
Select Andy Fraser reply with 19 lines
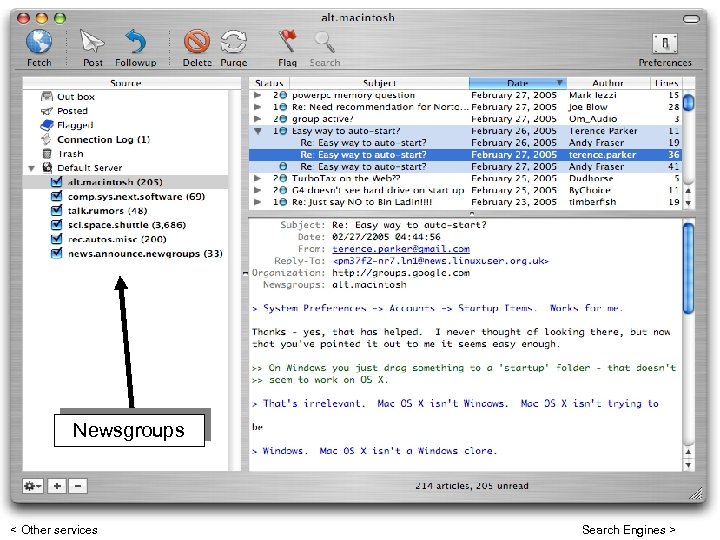click(465, 143)
